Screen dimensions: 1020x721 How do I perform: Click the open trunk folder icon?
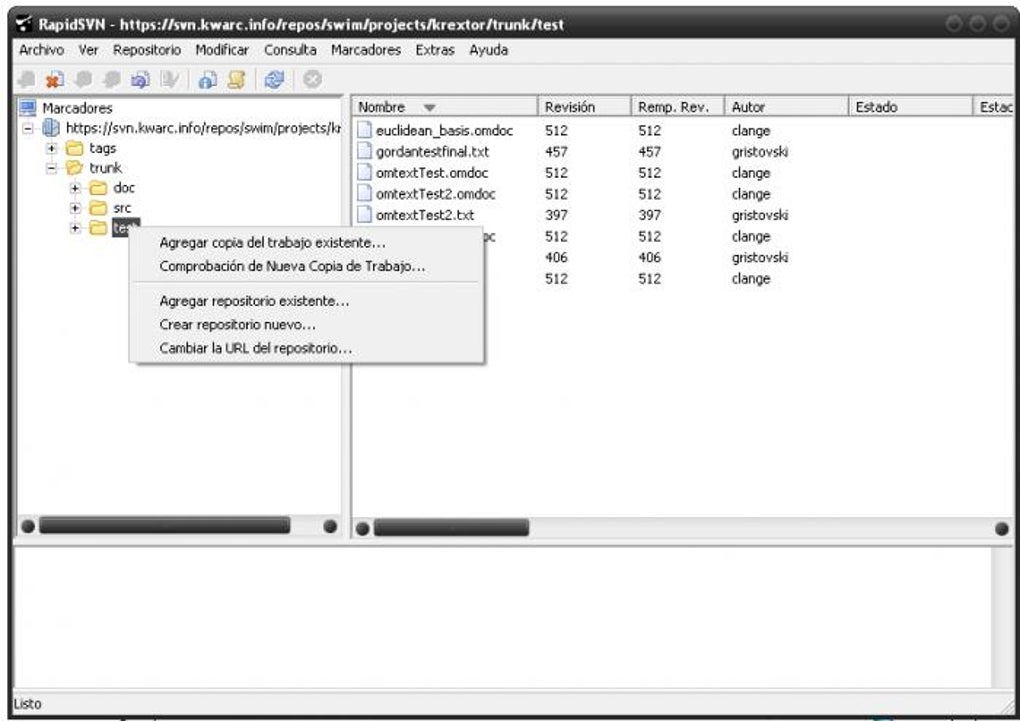click(x=75, y=168)
